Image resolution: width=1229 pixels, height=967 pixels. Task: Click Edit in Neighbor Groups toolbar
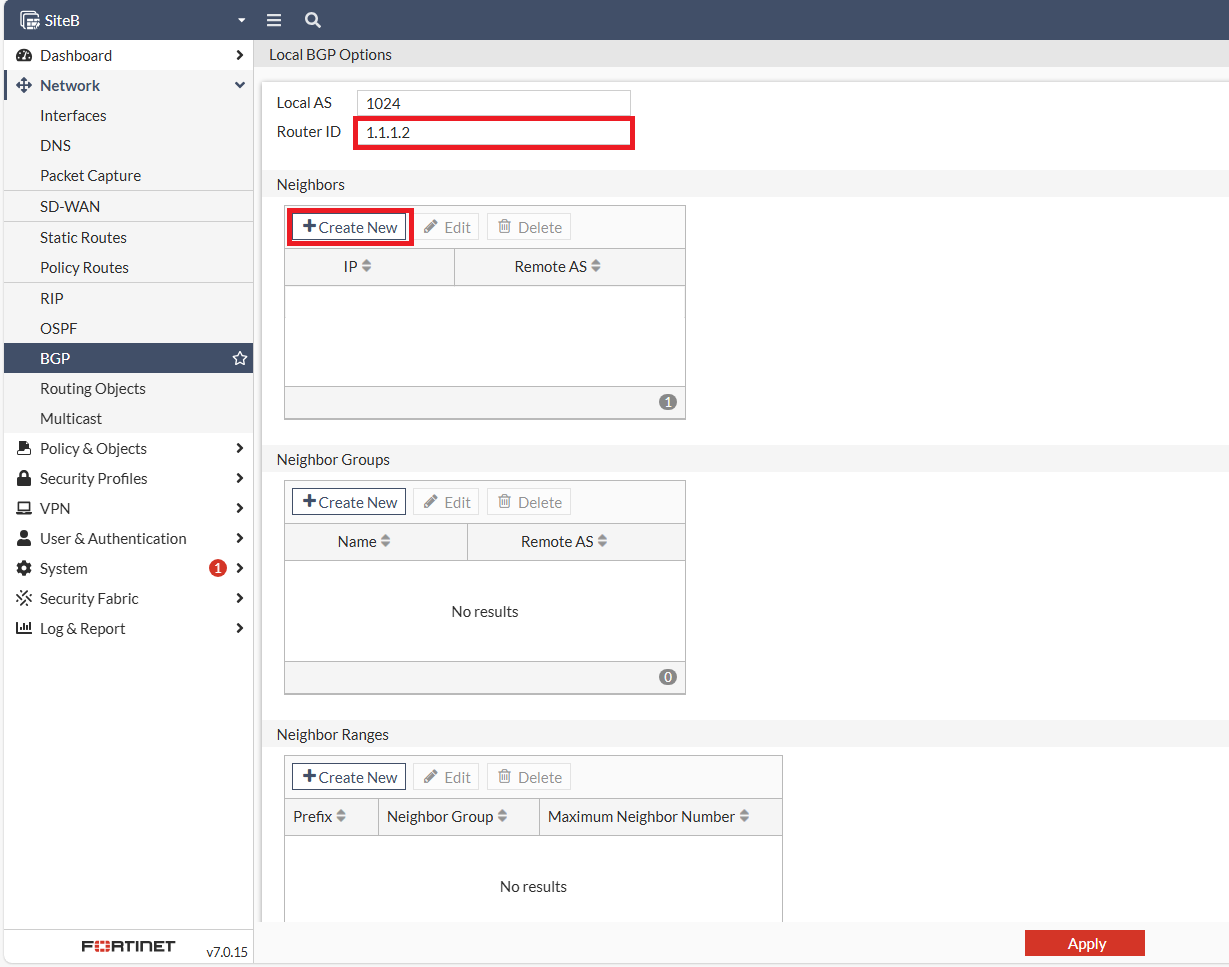pos(446,502)
